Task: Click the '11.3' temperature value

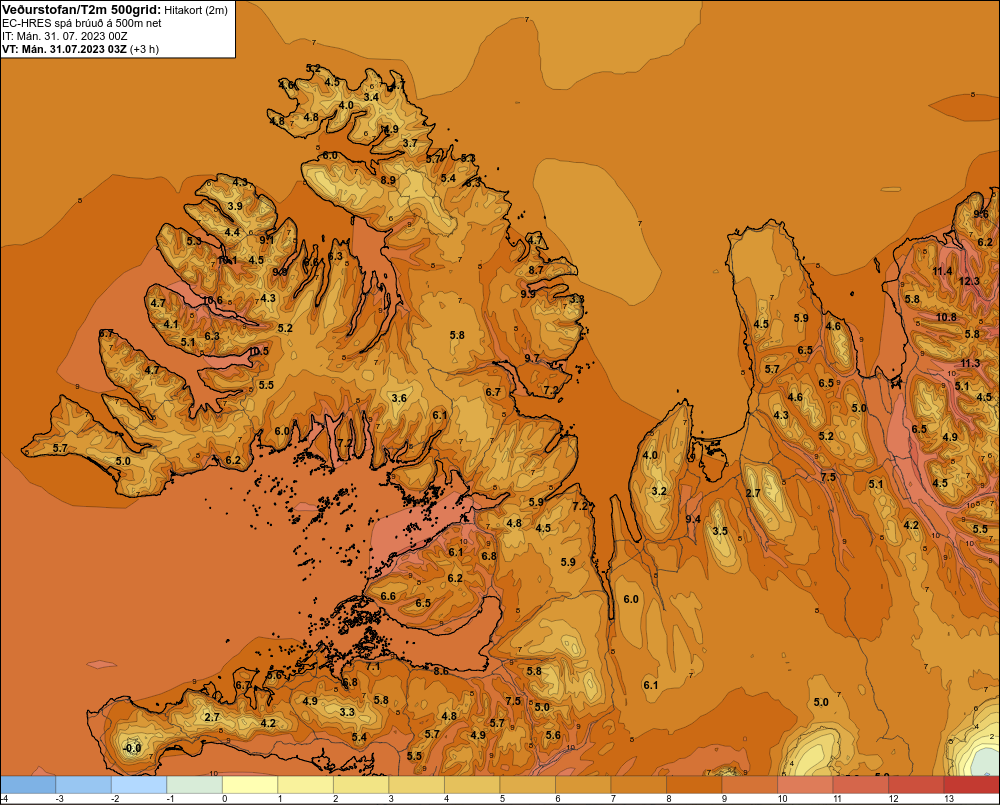Action: 970,363
